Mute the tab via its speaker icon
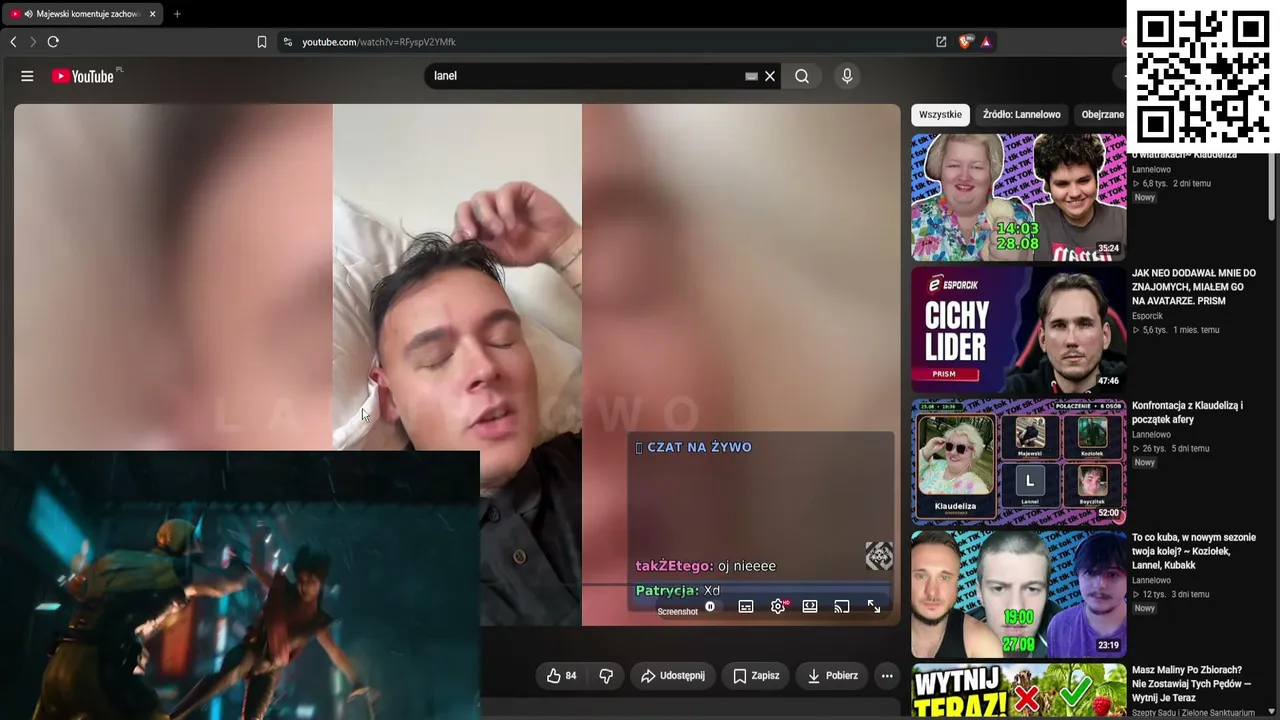Viewport: 1280px width, 720px height. pyautogui.click(x=27, y=14)
